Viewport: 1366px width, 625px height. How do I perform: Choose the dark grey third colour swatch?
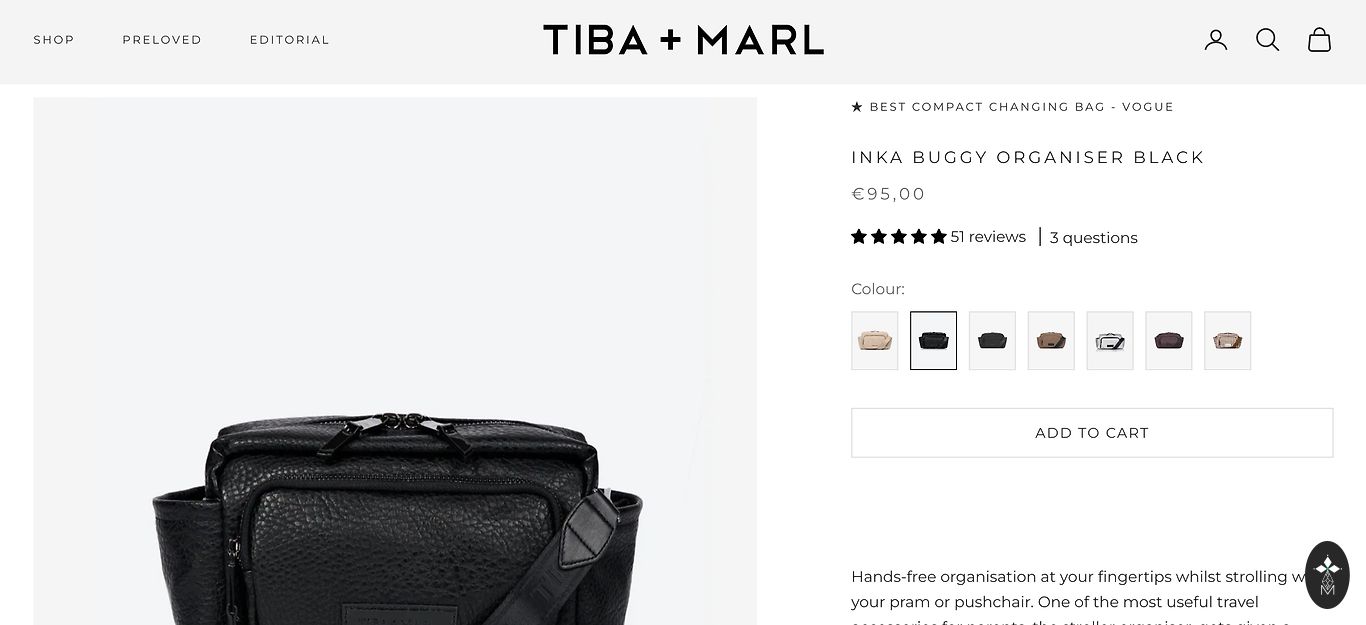pos(993,341)
